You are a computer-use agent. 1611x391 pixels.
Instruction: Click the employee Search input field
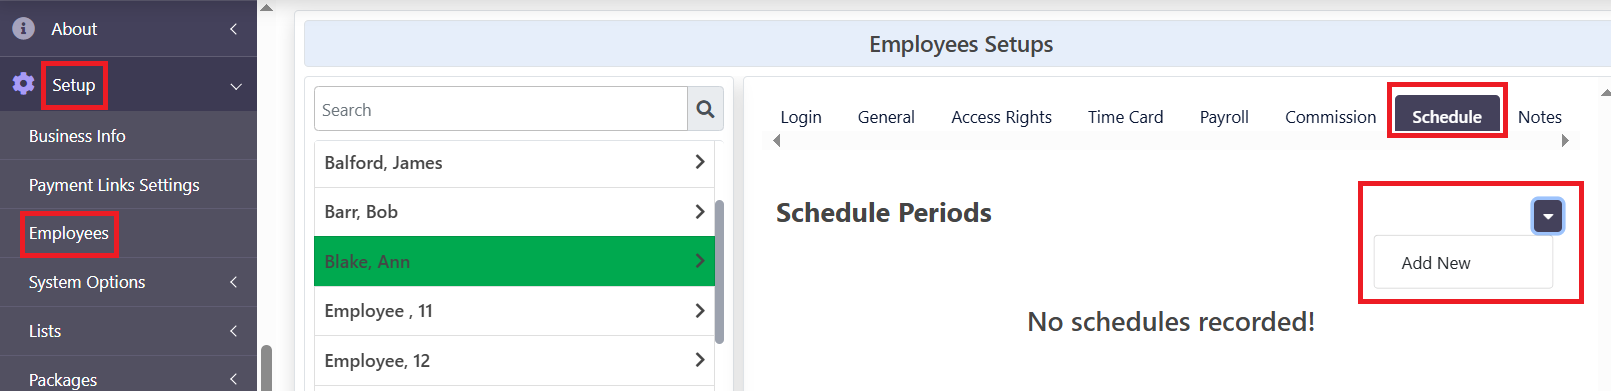(x=501, y=109)
